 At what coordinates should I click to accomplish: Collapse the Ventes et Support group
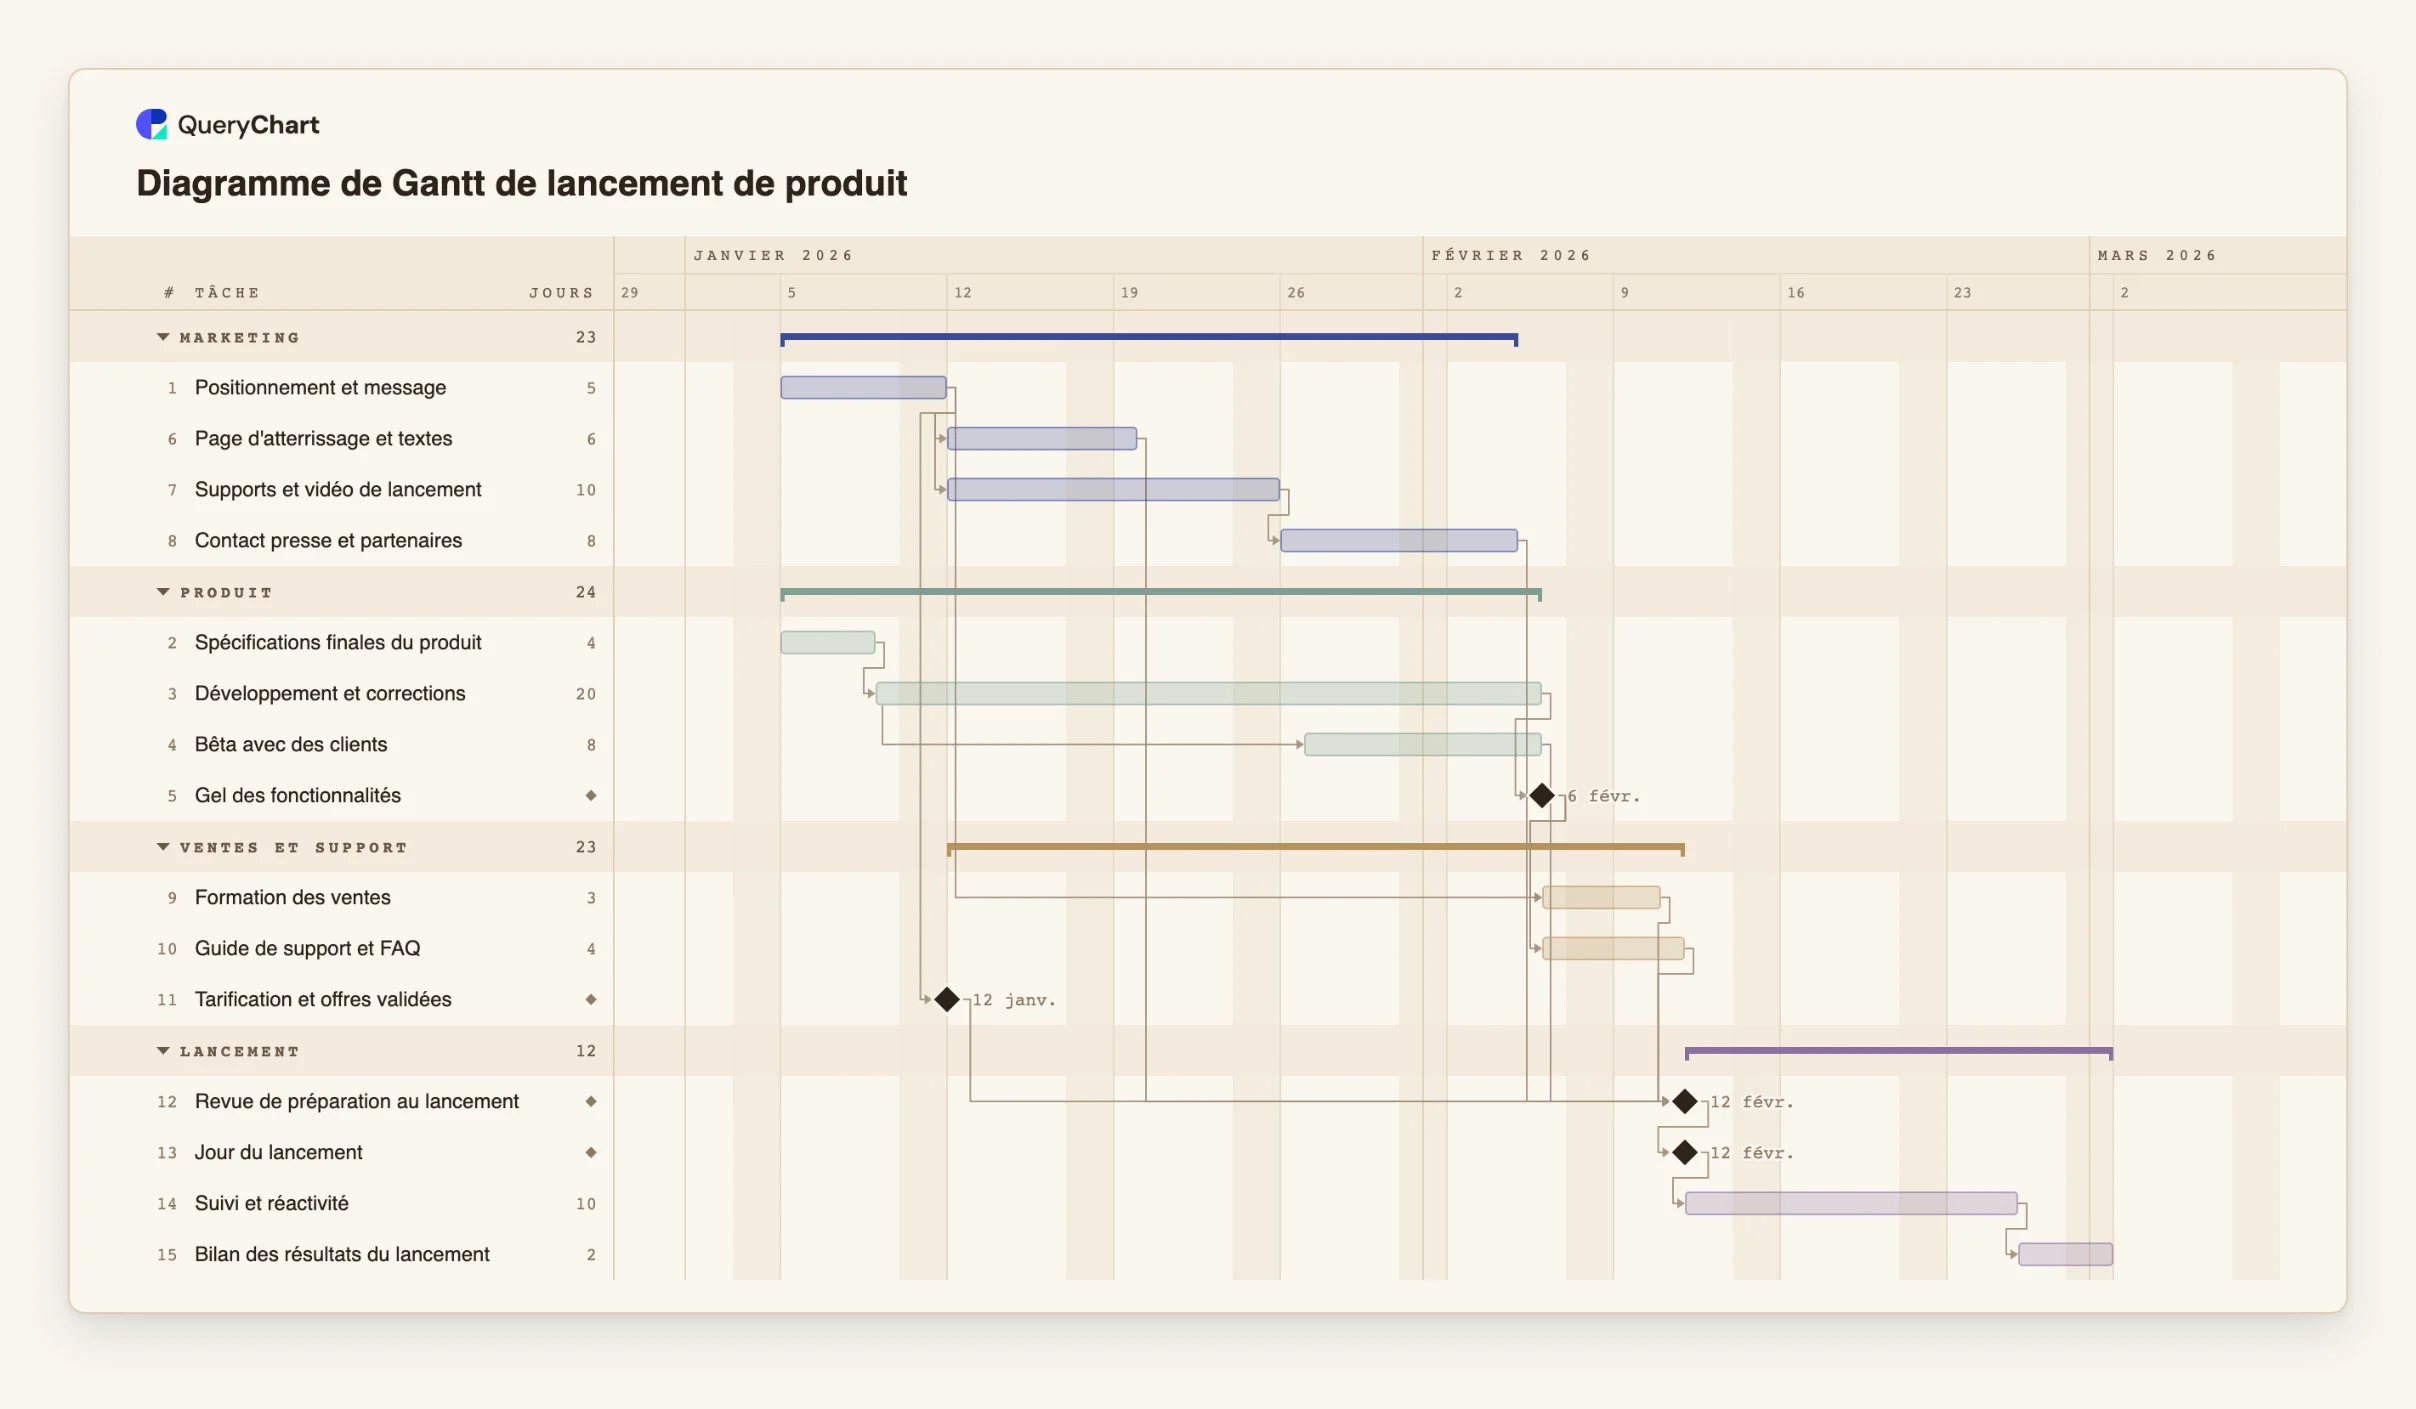tap(163, 847)
